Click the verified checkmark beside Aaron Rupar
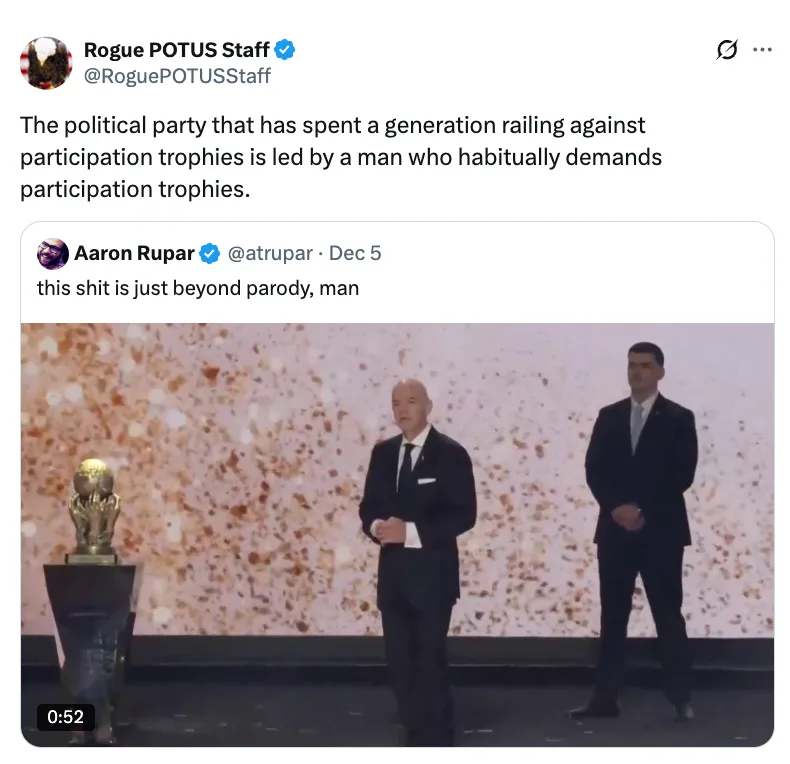Viewport: 790px width, 764px height. [210, 253]
